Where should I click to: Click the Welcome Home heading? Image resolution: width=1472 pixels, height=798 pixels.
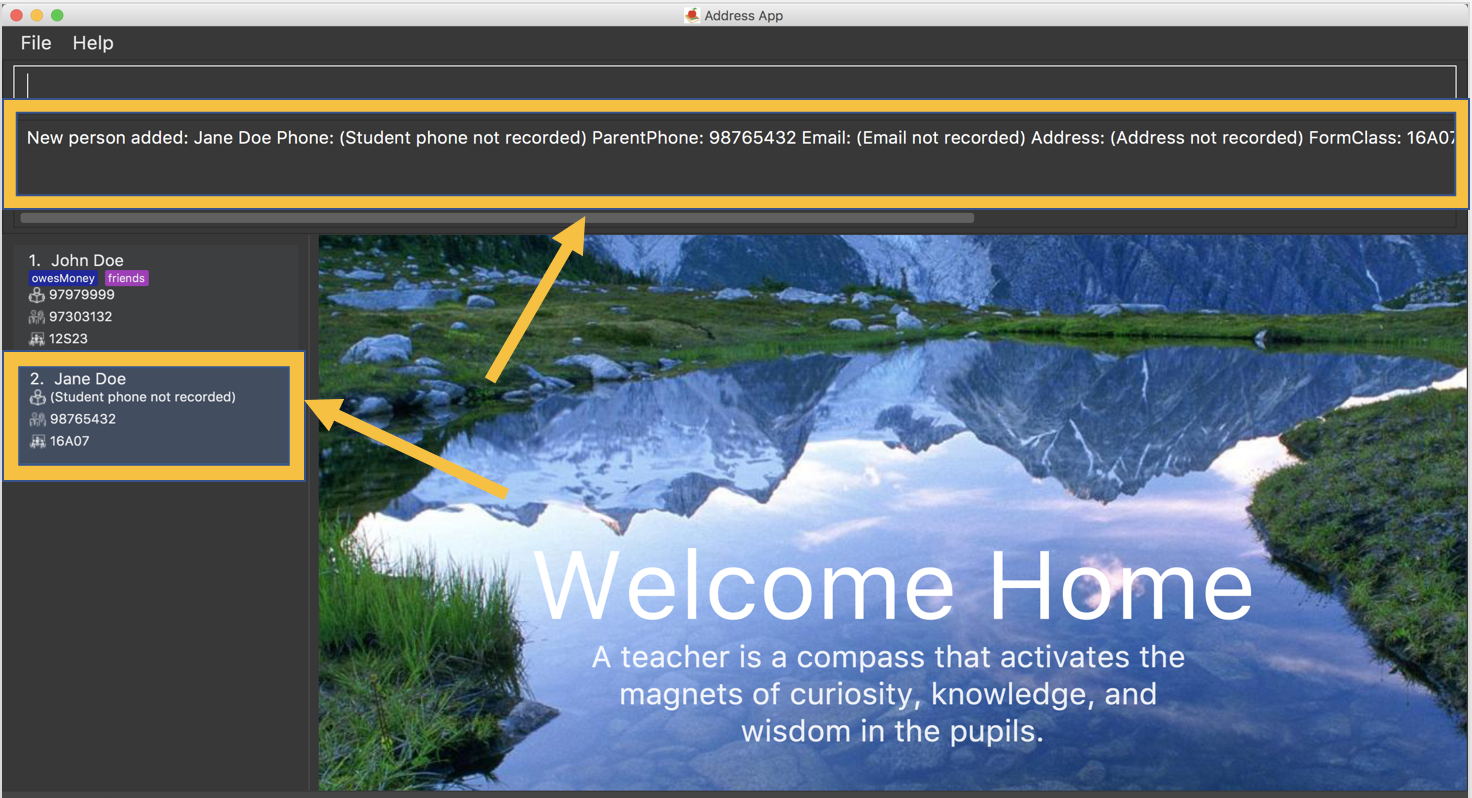click(893, 586)
